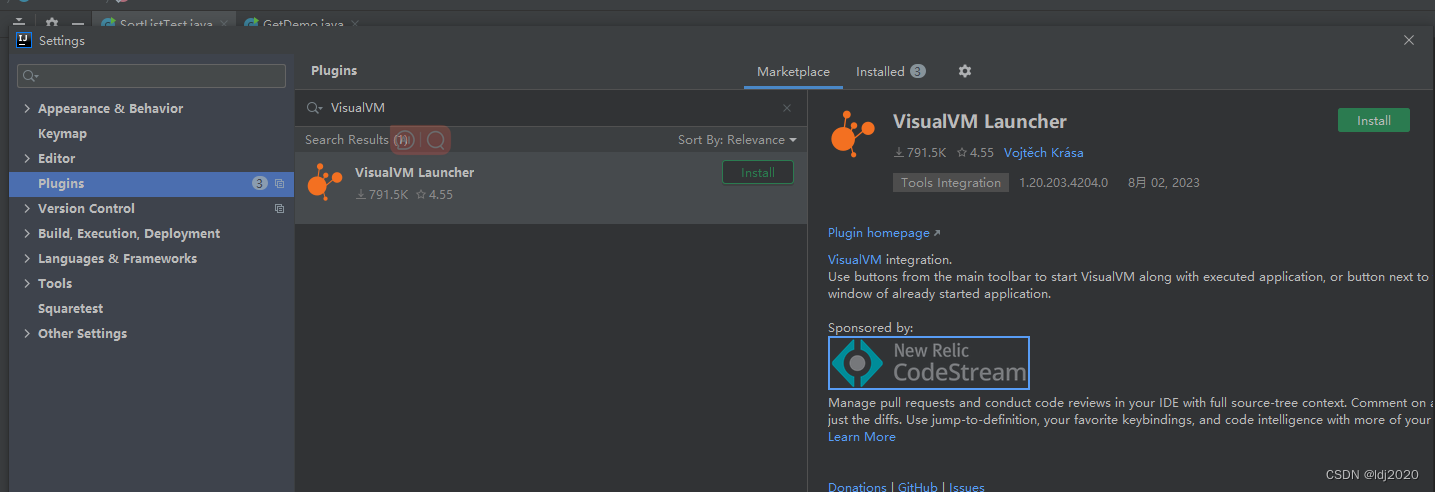The height and width of the screenshot is (492, 1435).
Task: Click the Tools Integration category tag
Action: pos(950,183)
